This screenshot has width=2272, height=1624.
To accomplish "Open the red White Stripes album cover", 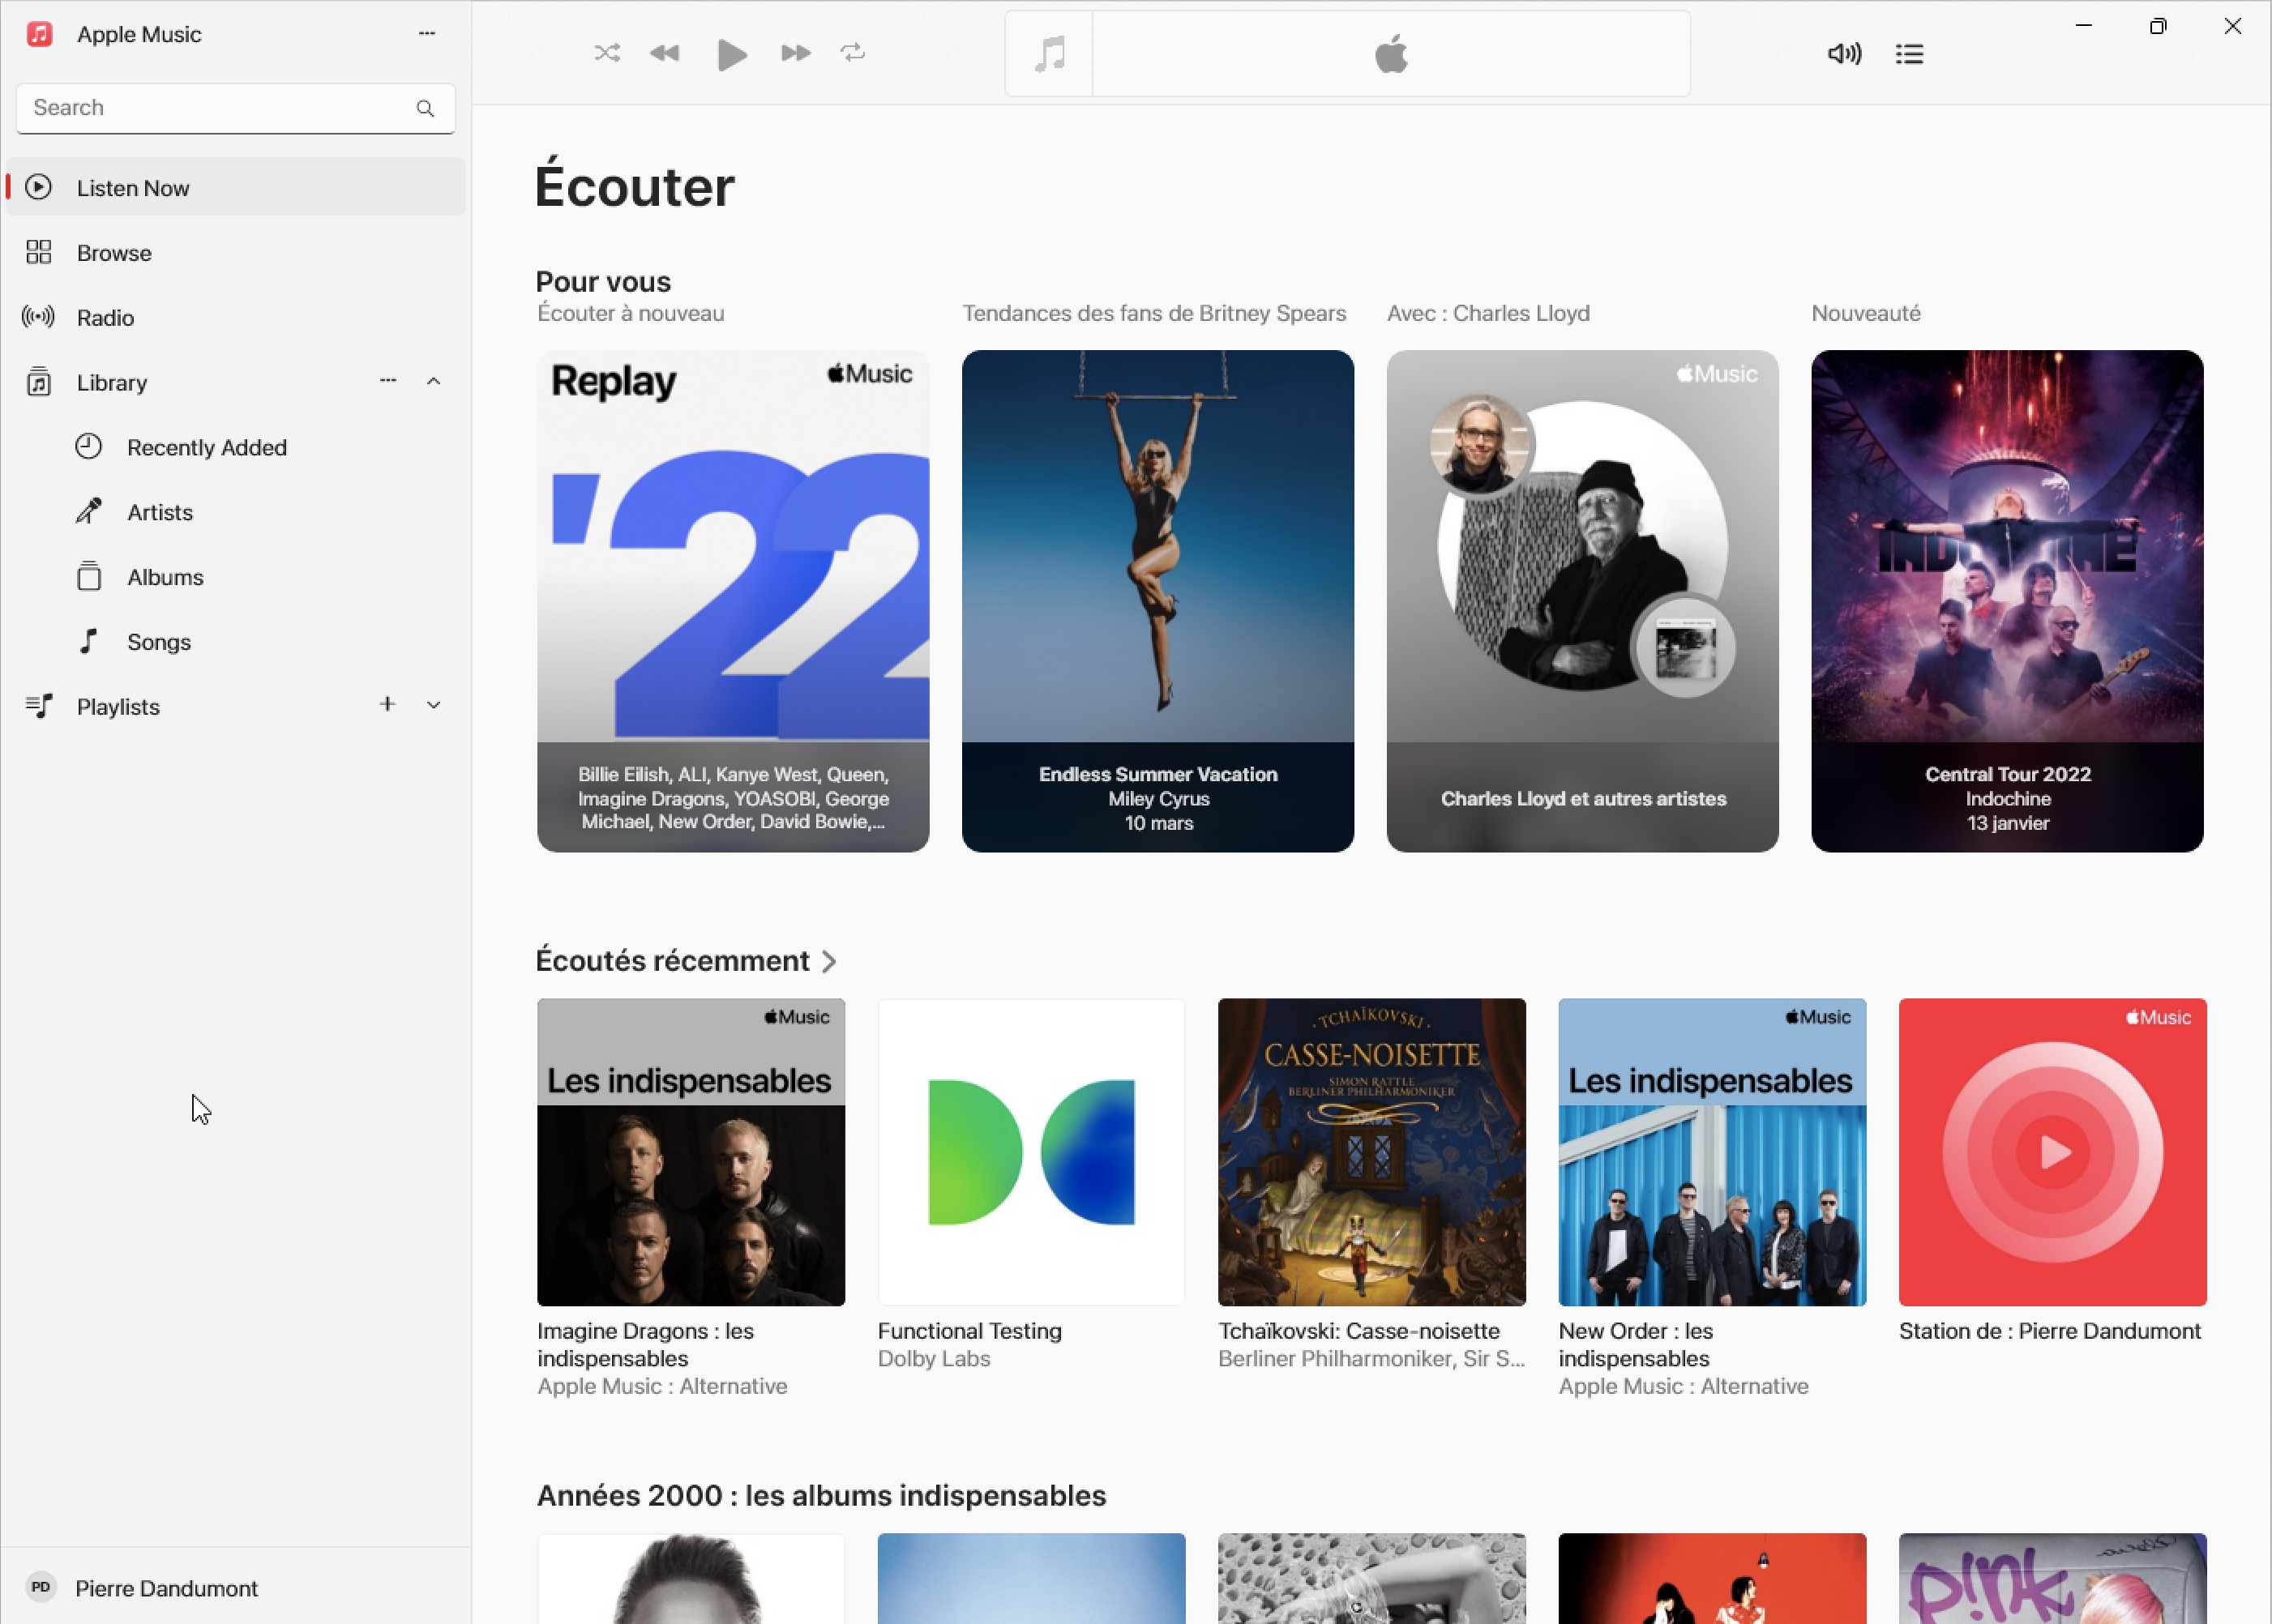I will [1712, 1579].
